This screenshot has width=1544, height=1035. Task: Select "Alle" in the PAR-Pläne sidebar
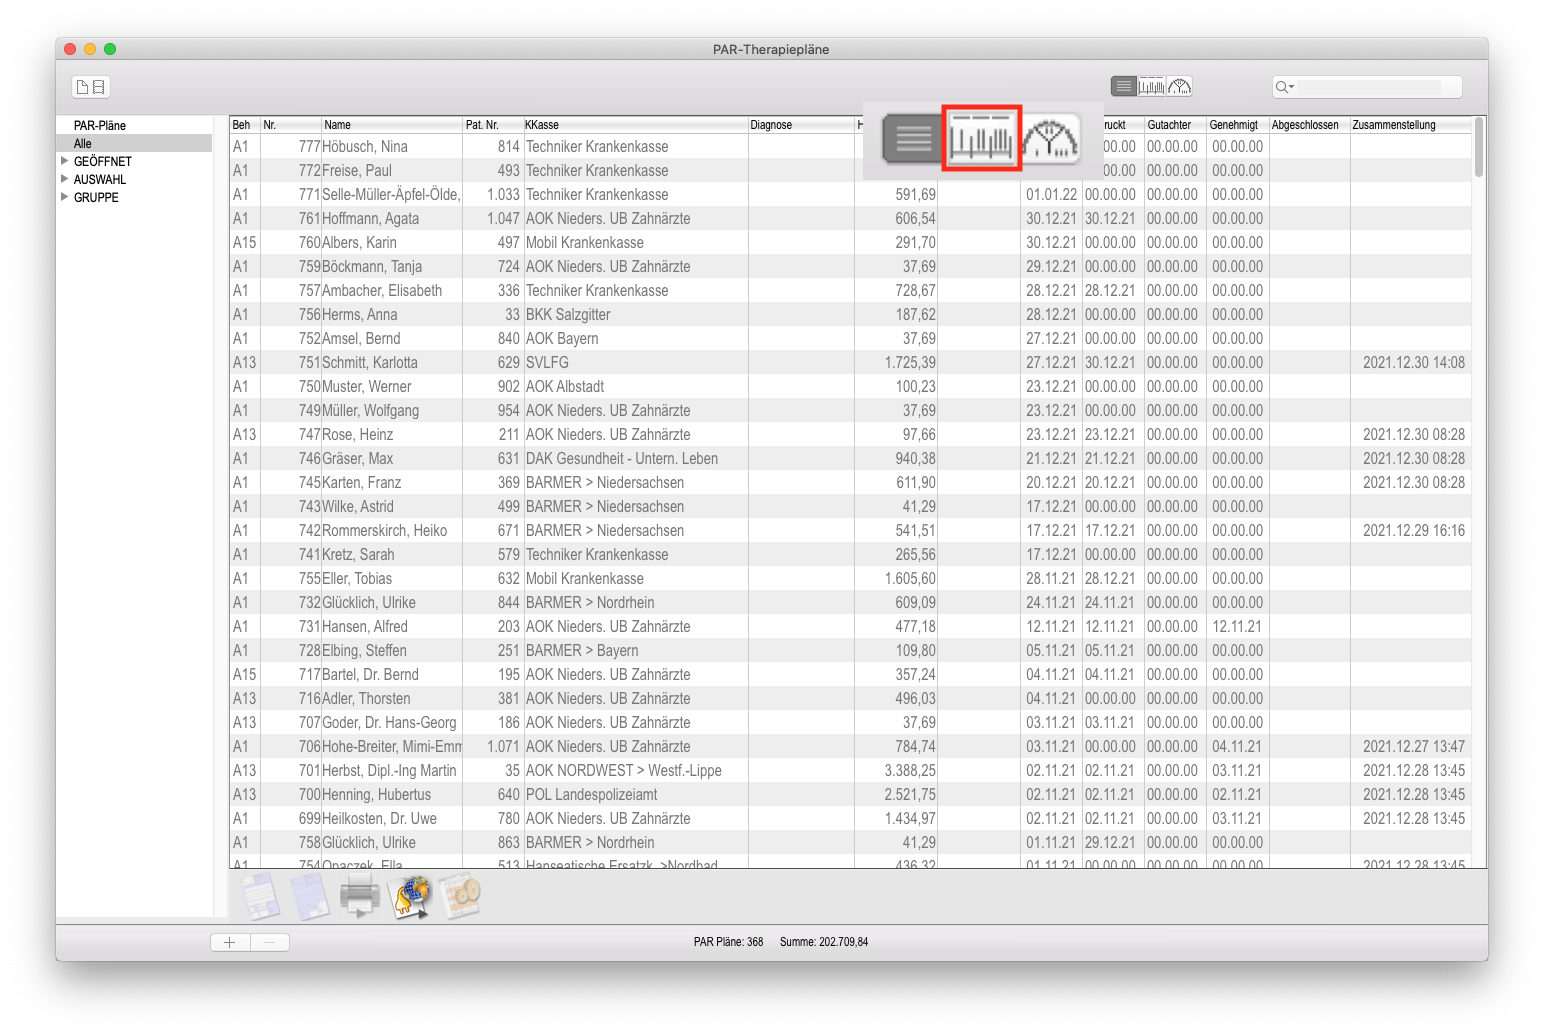point(83,144)
